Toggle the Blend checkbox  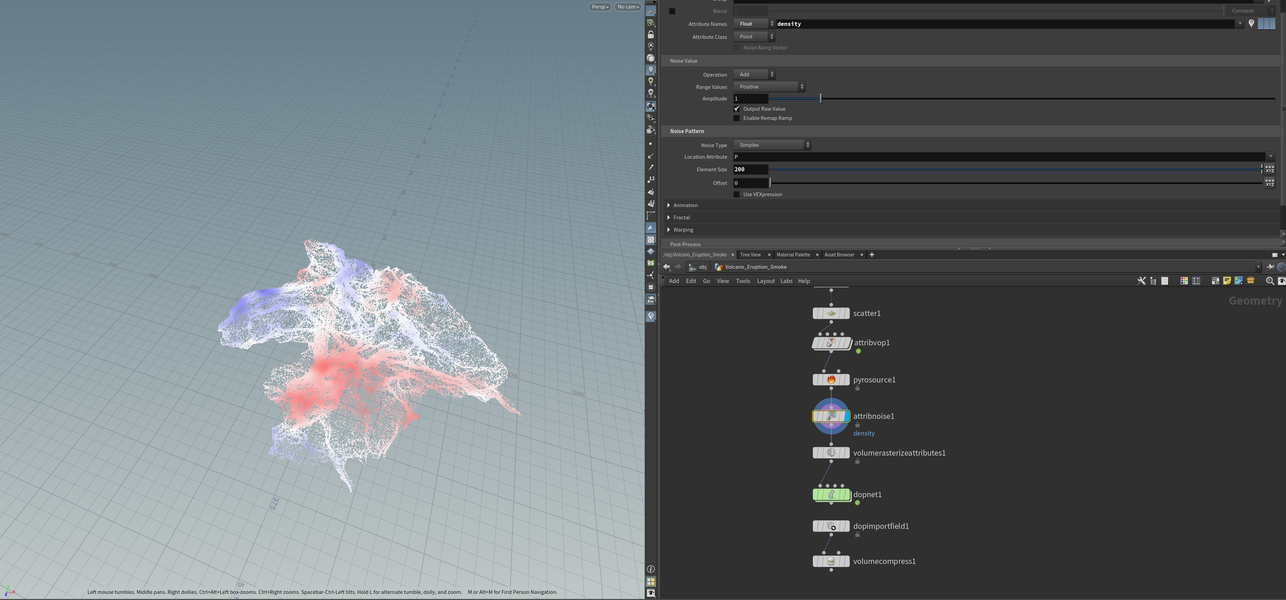pos(672,11)
